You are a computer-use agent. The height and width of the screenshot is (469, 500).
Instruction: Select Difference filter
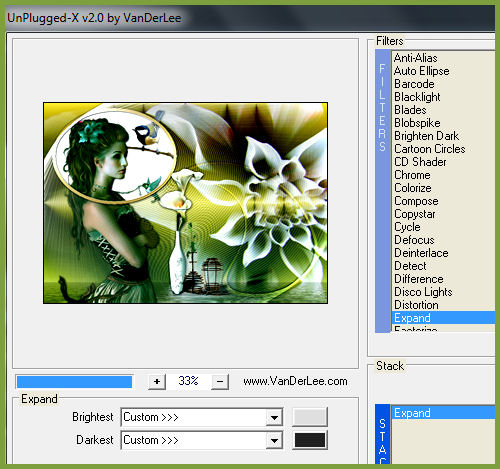coord(443,279)
